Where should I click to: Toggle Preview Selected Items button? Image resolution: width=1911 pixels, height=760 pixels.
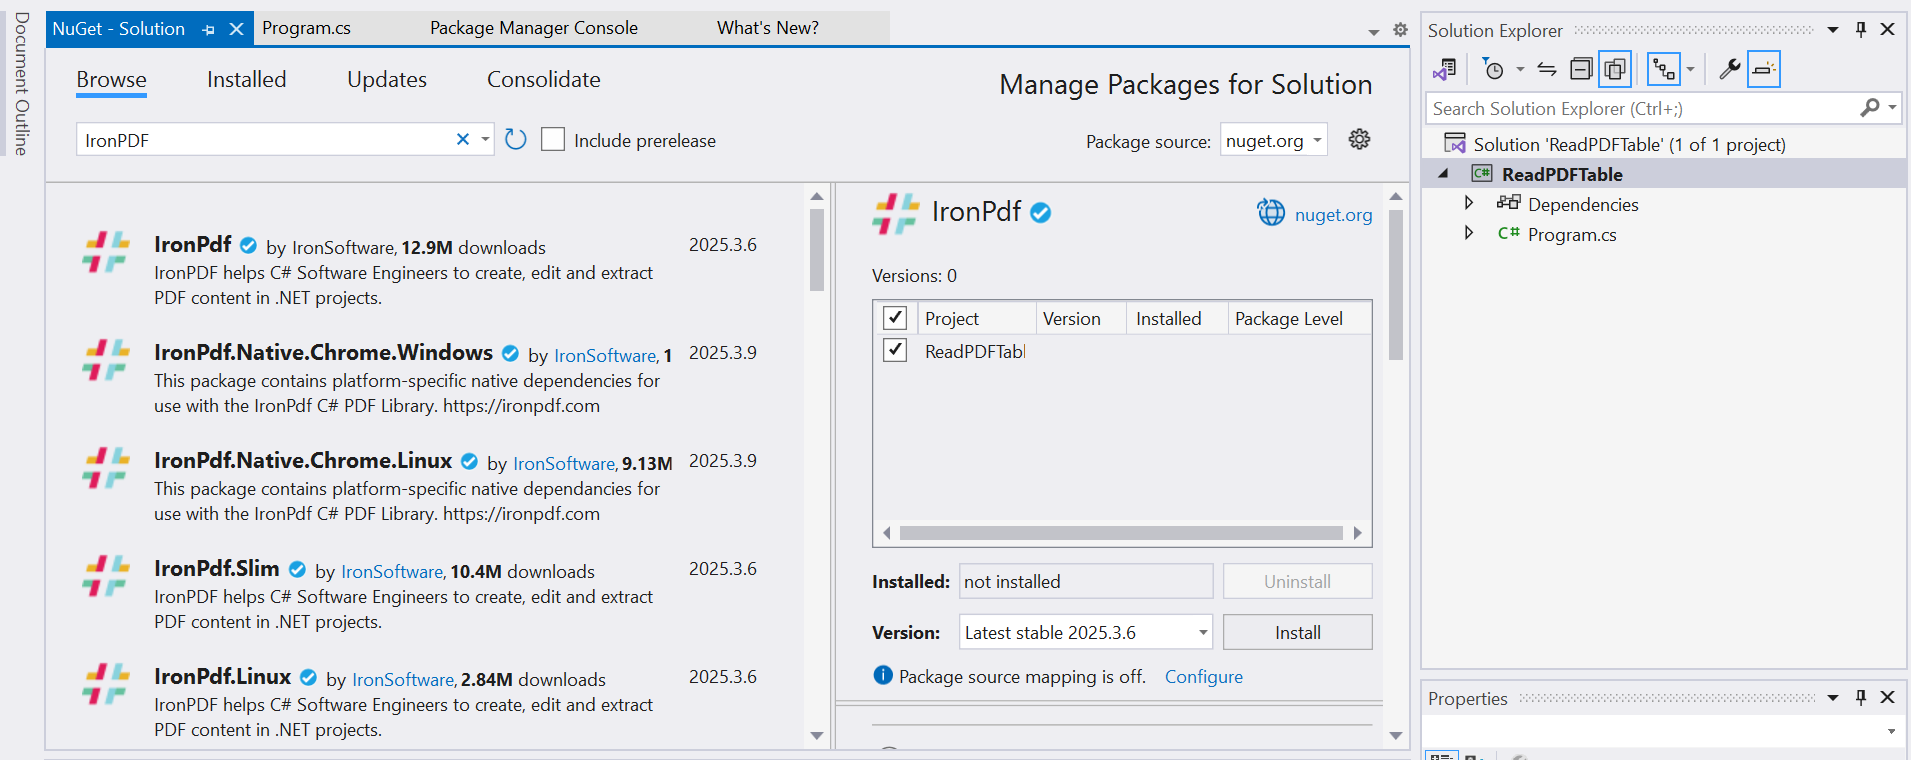tap(1764, 69)
